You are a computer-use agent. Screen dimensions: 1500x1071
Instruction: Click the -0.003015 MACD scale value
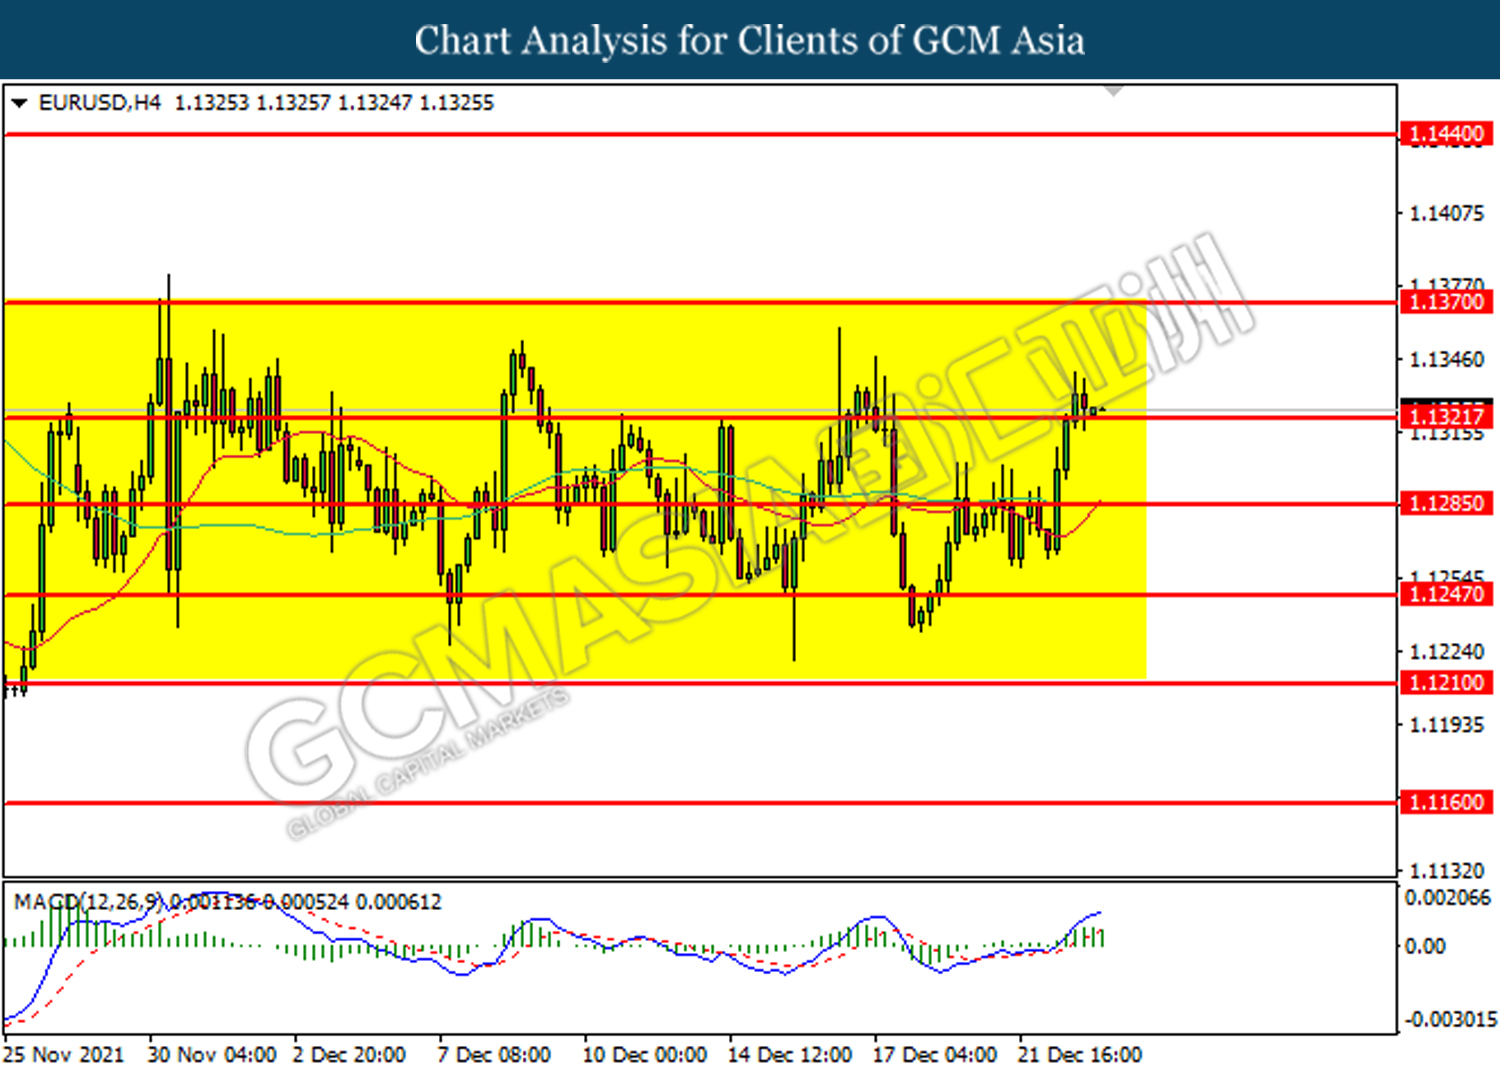tap(1450, 1019)
